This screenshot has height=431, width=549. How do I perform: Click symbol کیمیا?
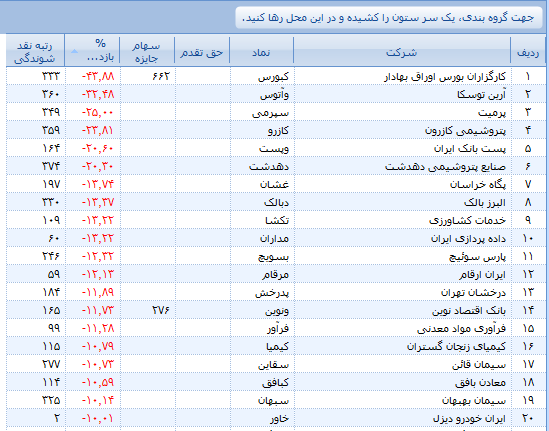278,347
